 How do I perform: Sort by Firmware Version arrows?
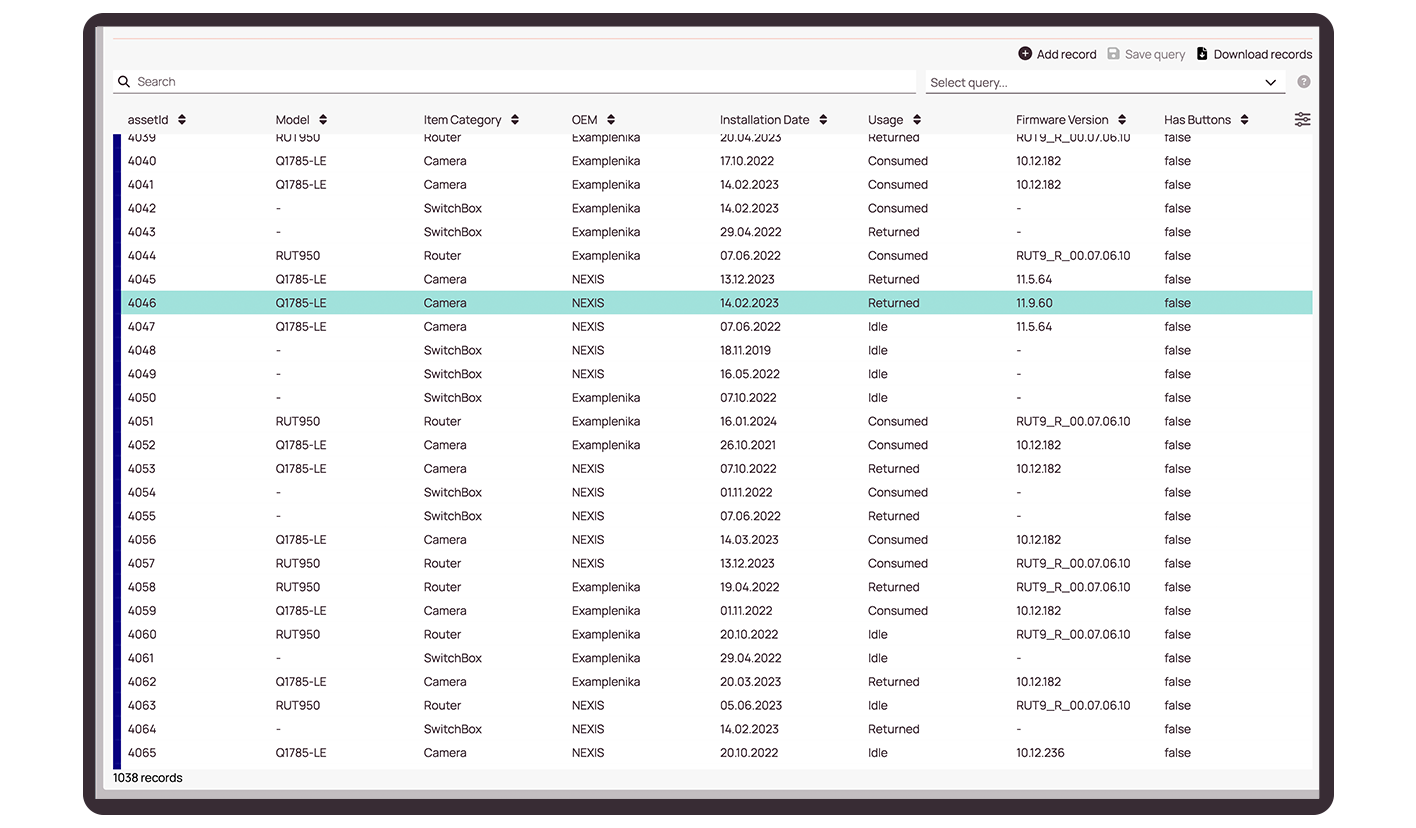[x=1122, y=120]
